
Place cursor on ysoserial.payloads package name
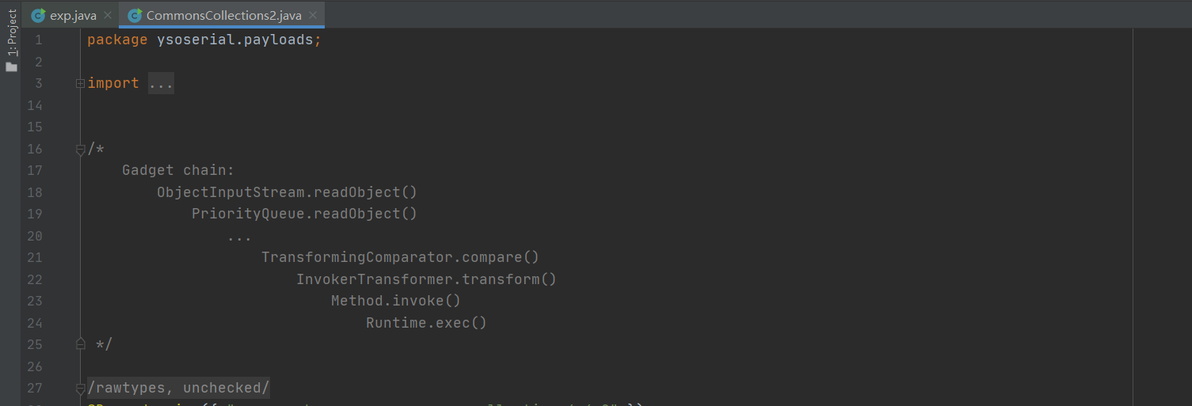(235, 40)
